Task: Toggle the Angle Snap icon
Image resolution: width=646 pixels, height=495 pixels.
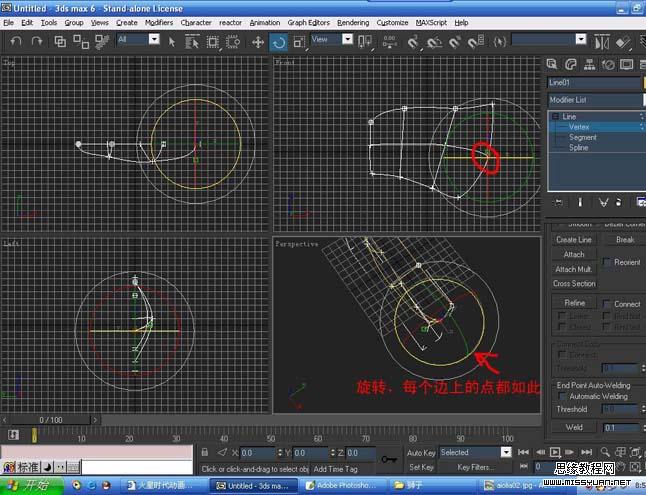Action: 434,42
